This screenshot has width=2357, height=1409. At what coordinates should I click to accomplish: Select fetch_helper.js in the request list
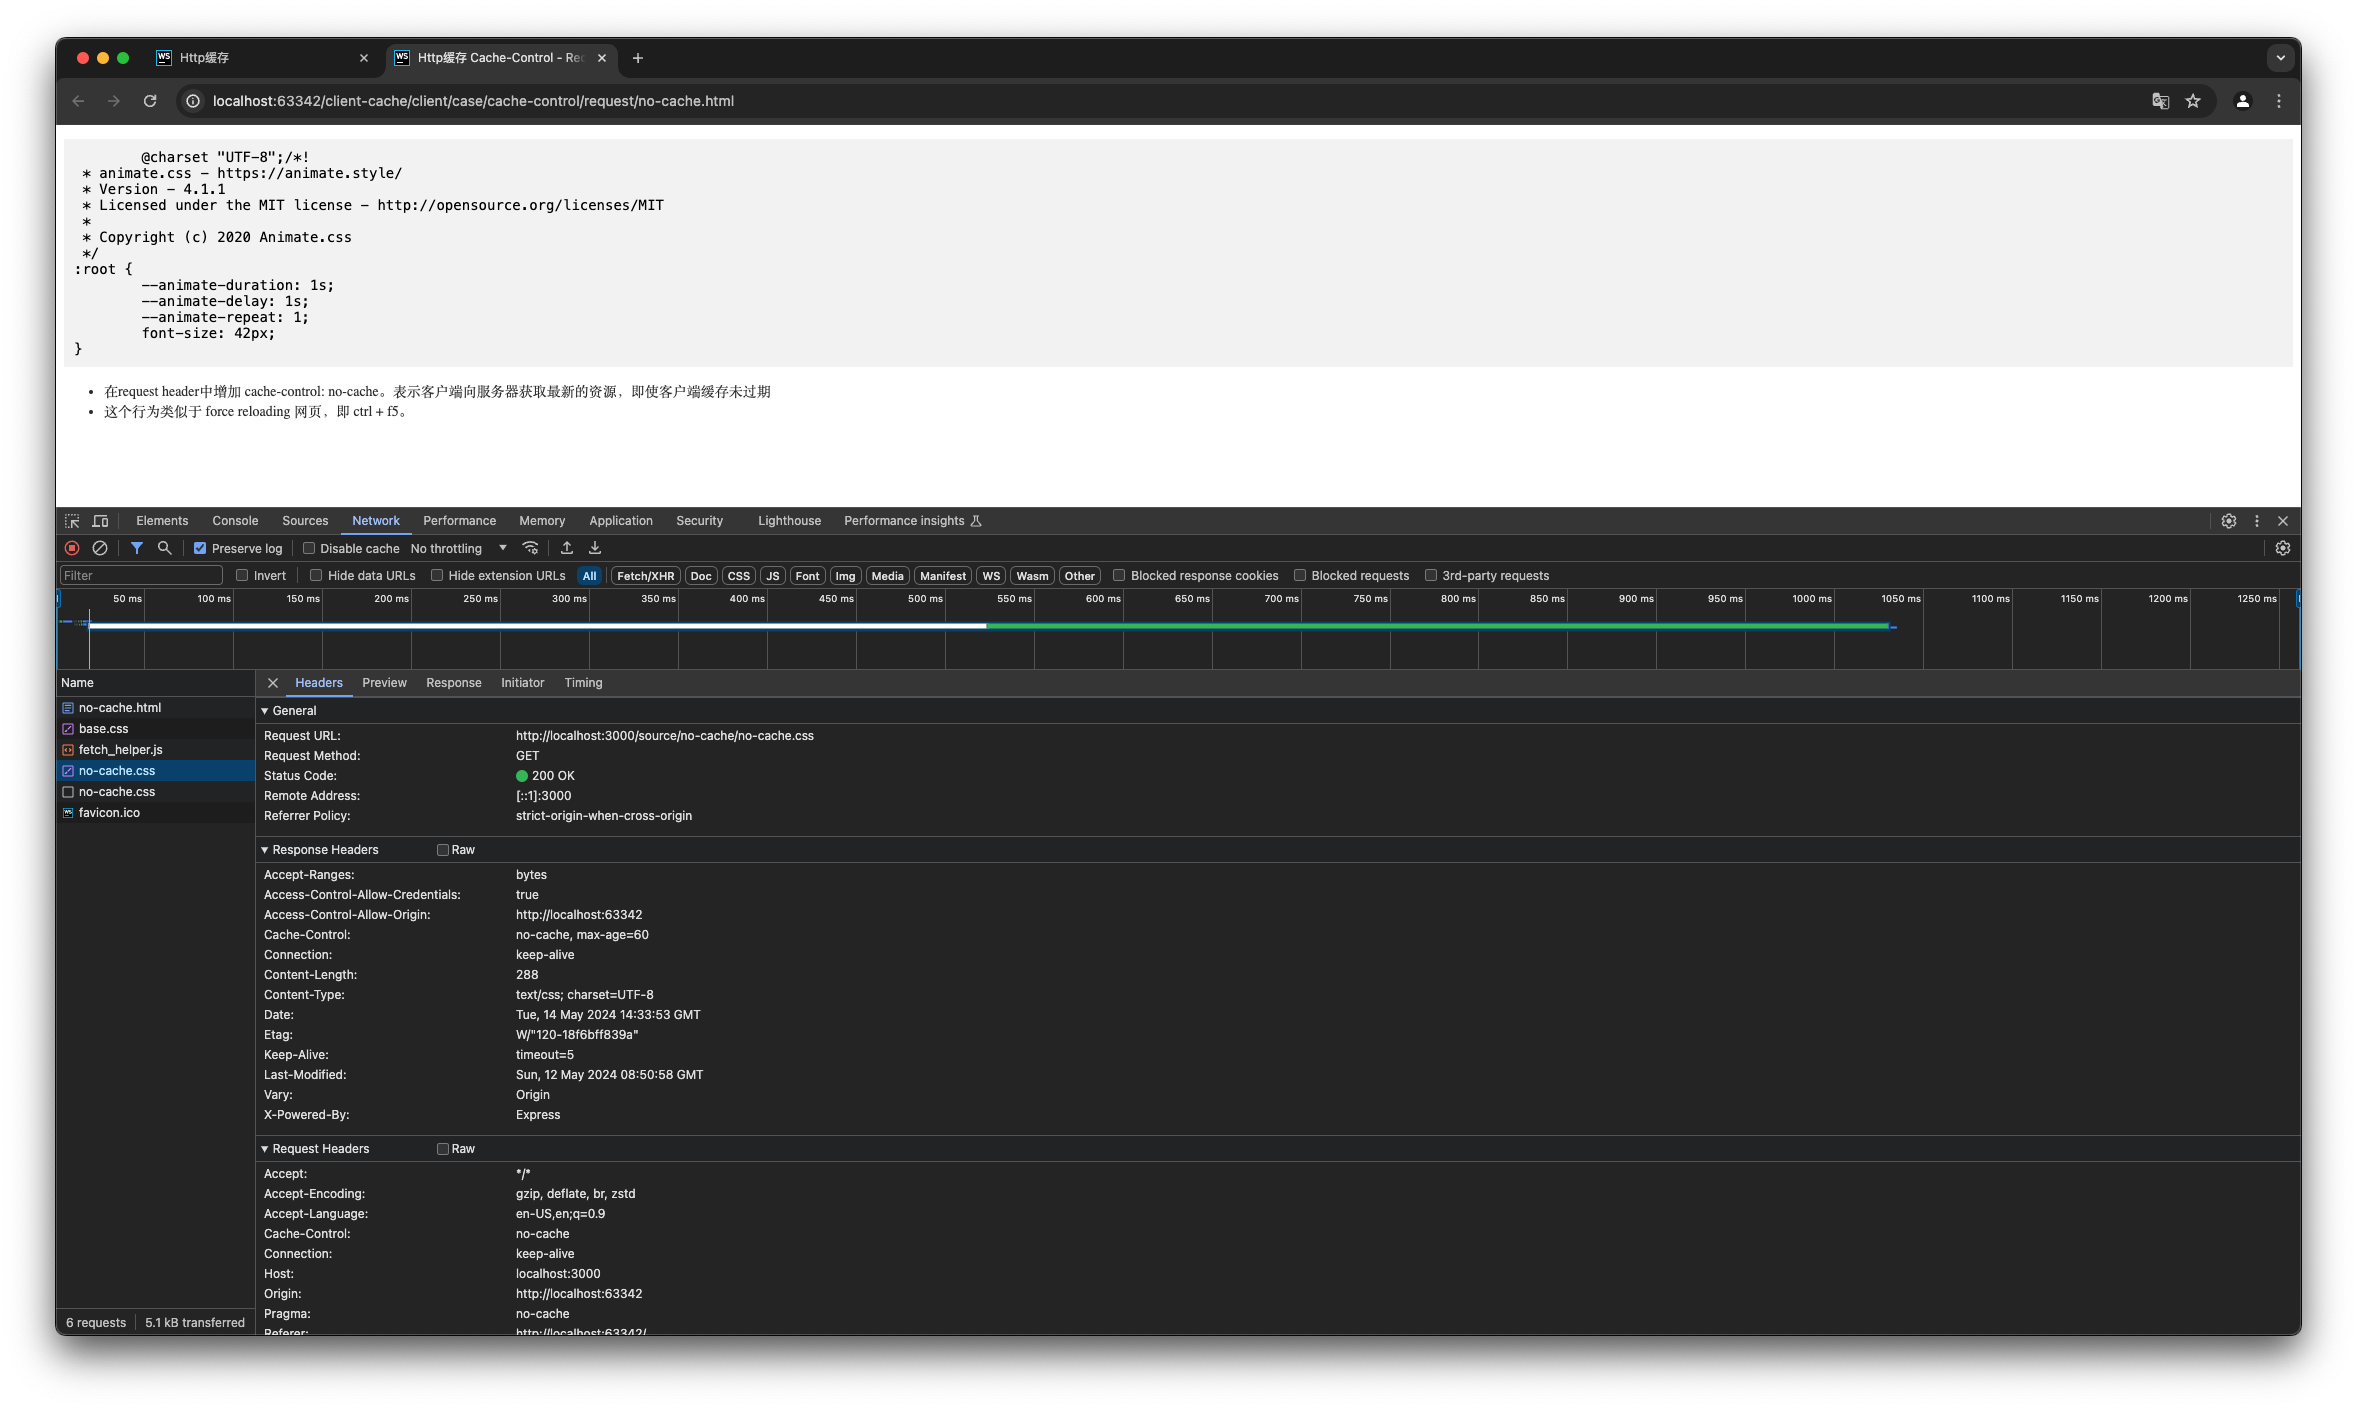coord(120,750)
